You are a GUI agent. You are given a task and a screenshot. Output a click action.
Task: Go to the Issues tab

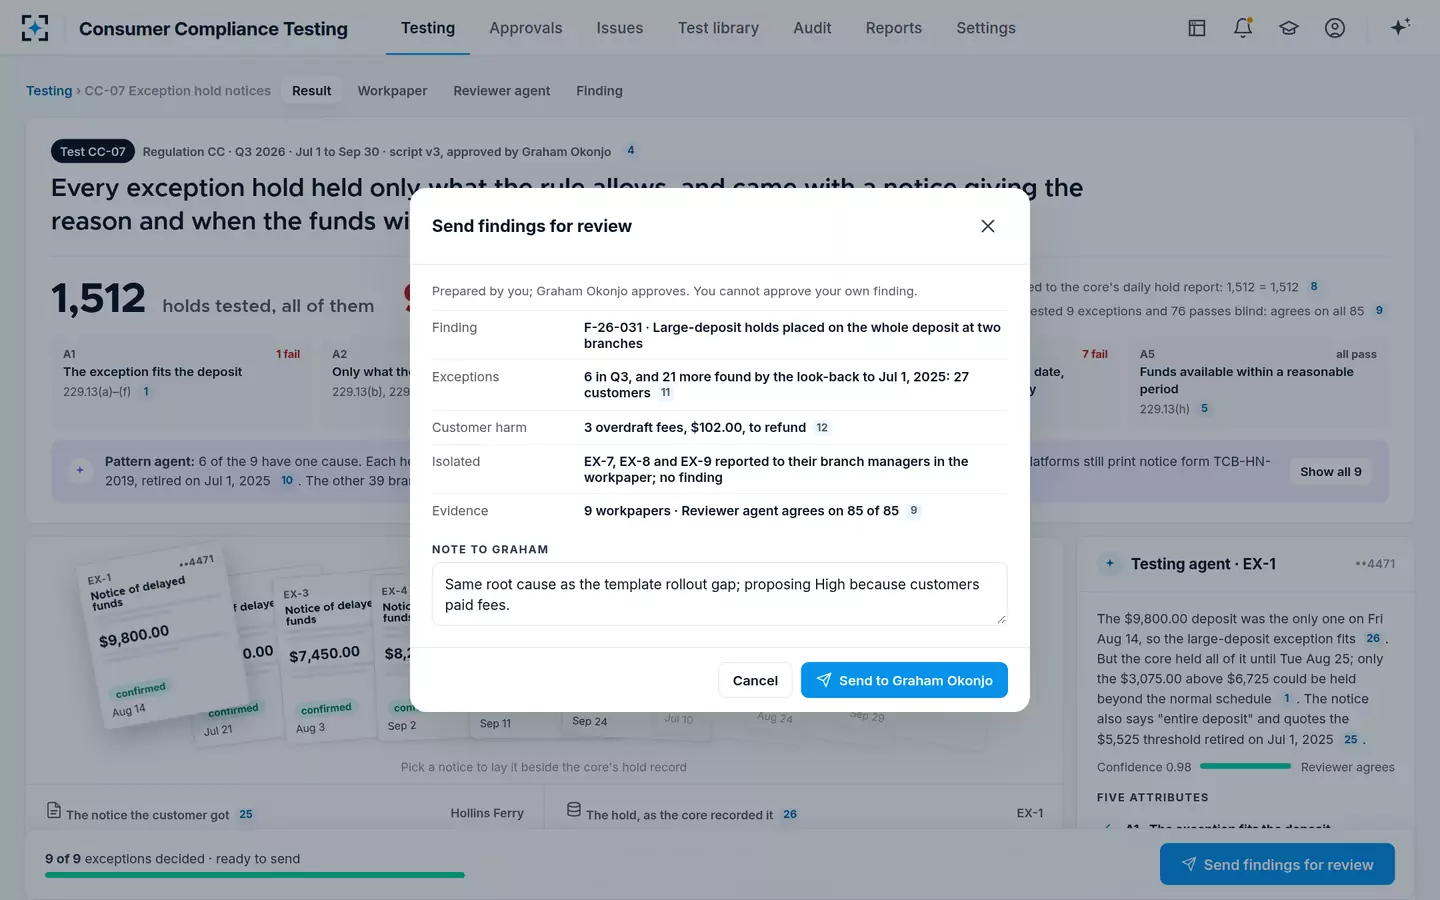click(x=620, y=28)
